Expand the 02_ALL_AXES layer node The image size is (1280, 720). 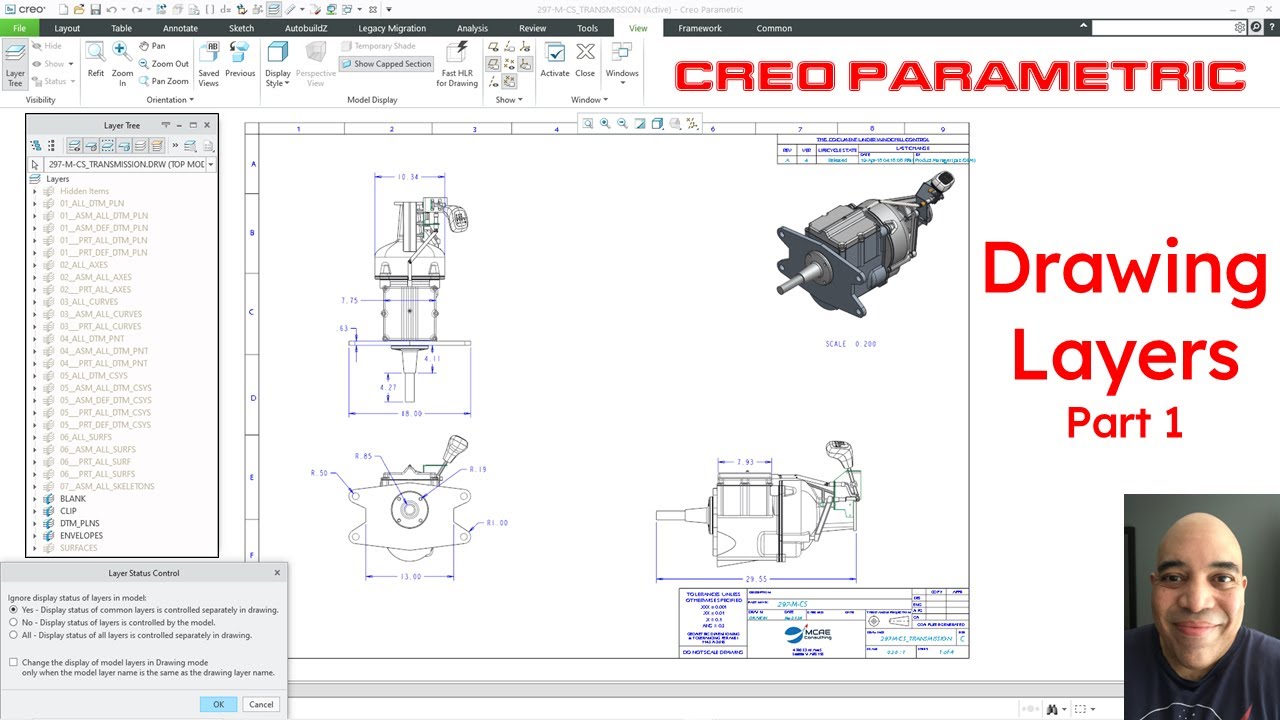35,265
